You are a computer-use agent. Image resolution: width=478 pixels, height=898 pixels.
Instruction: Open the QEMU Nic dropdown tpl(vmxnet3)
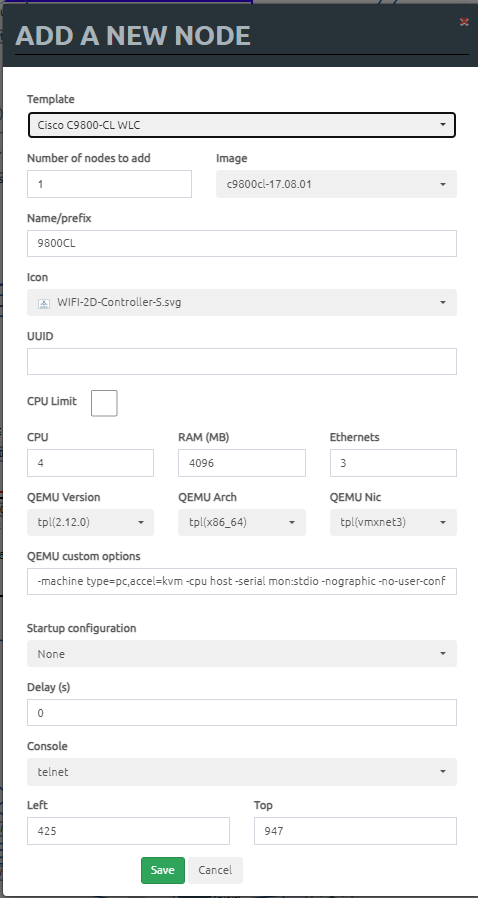(x=393, y=522)
